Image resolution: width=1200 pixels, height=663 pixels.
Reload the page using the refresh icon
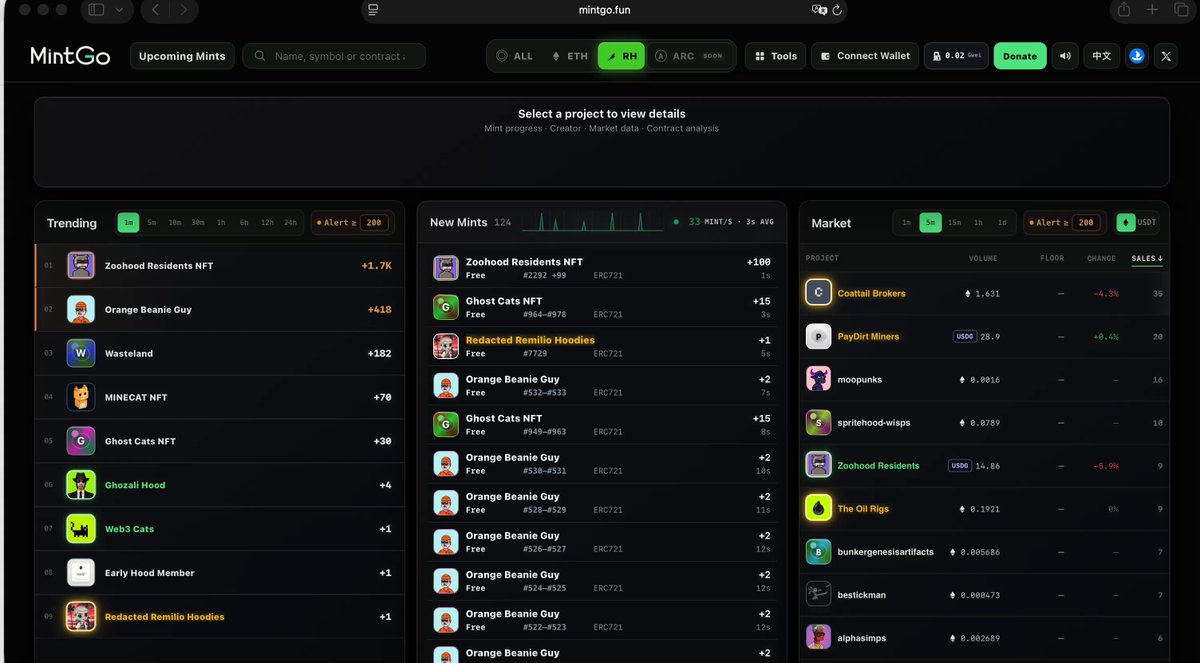[837, 10]
